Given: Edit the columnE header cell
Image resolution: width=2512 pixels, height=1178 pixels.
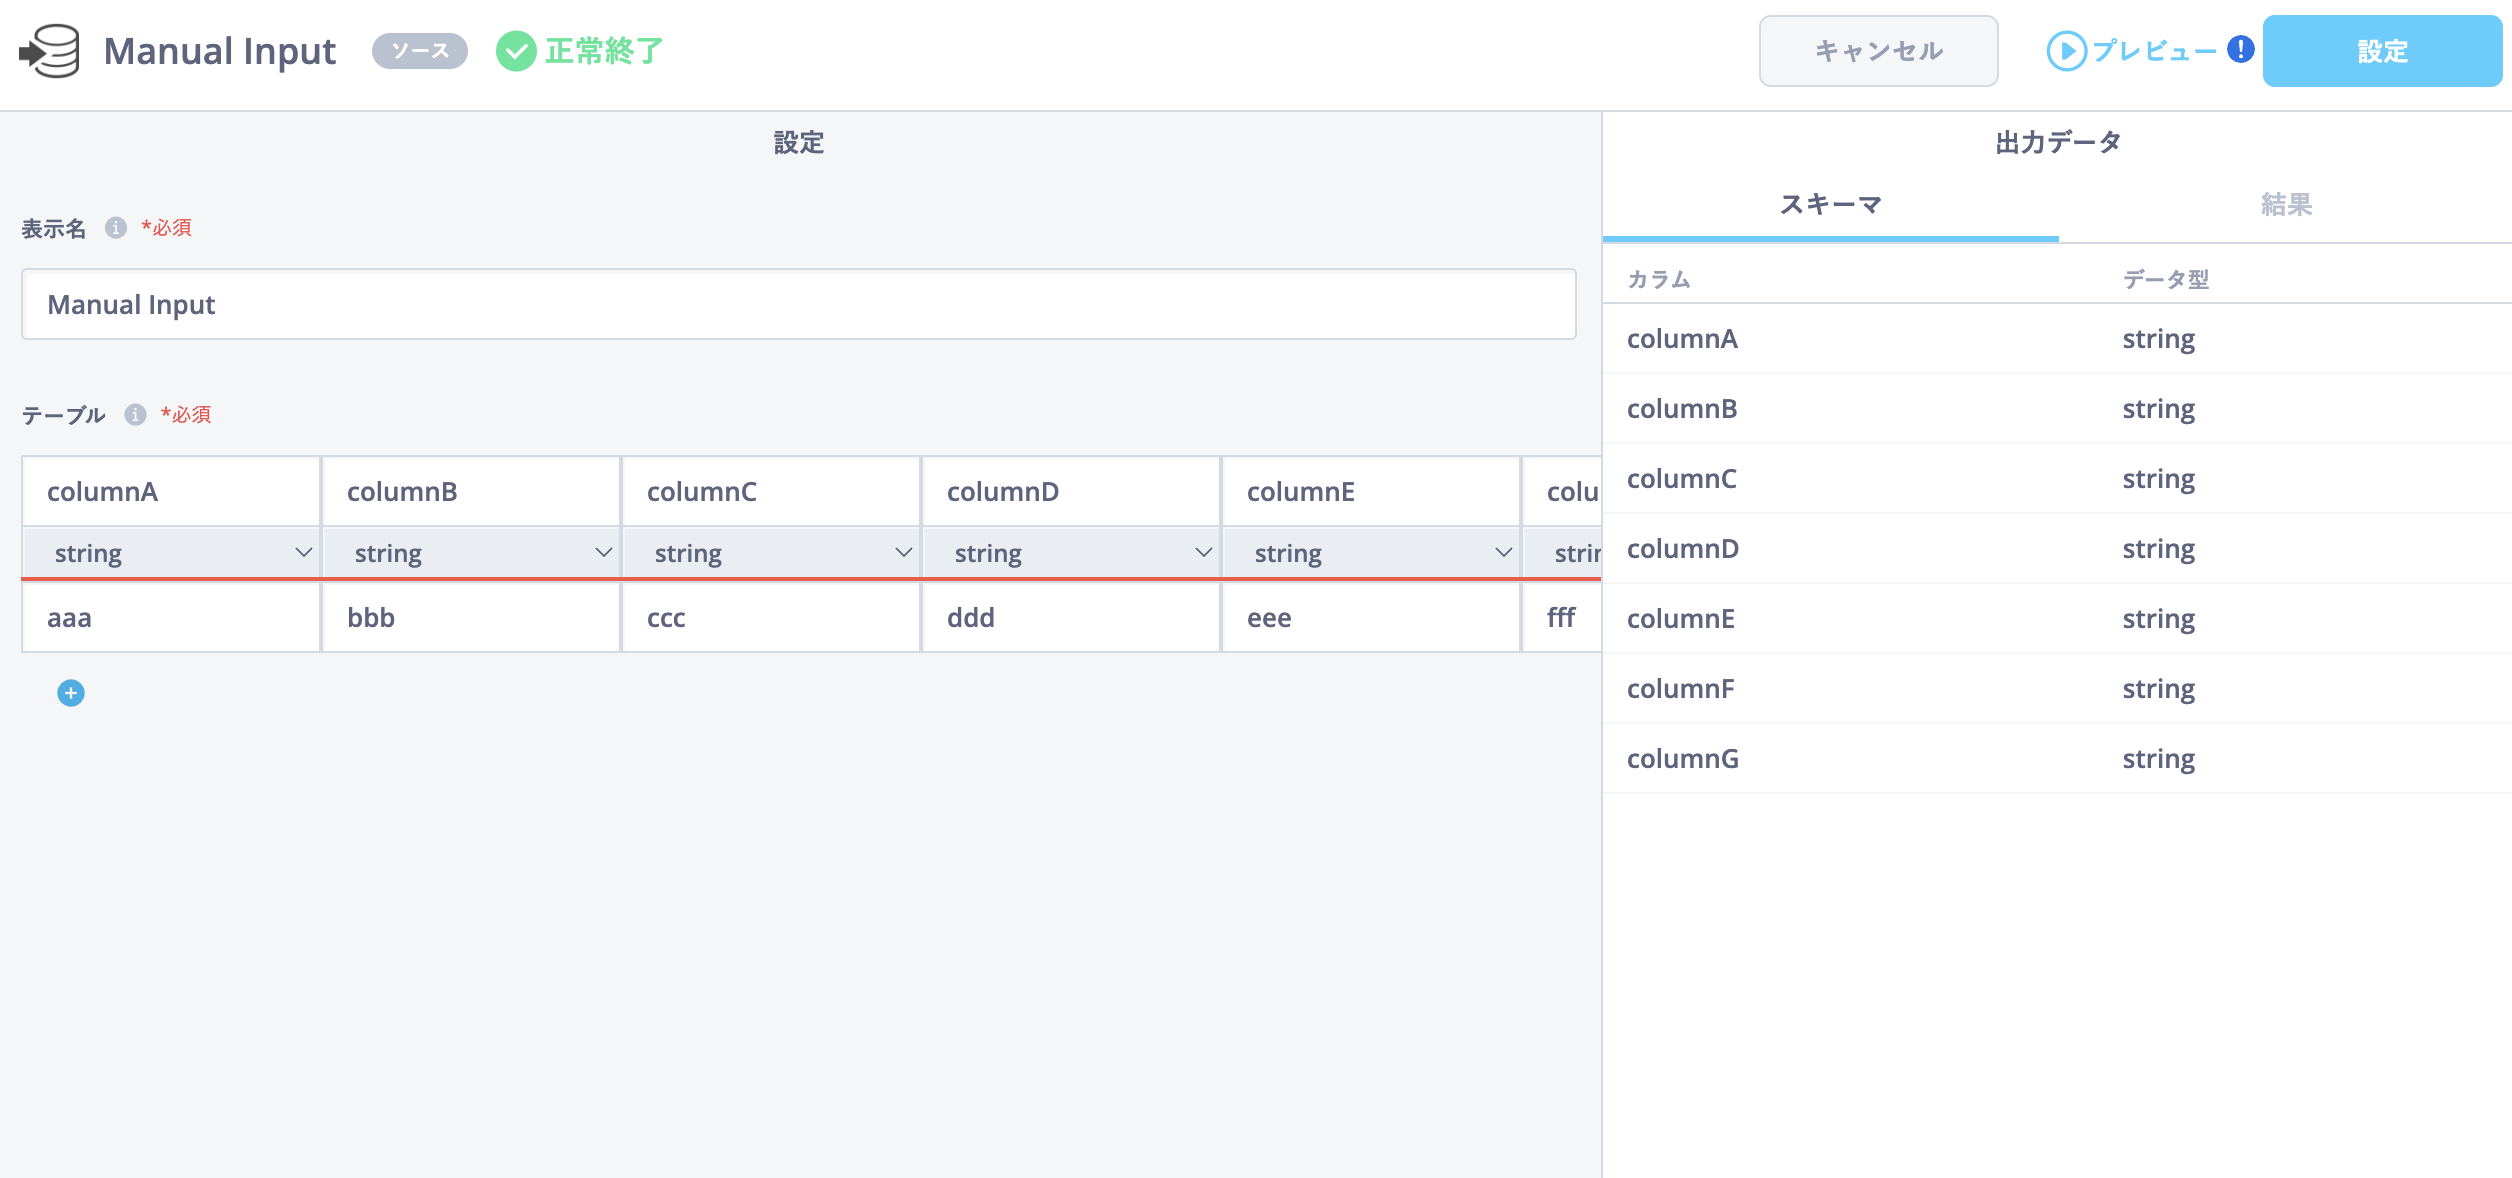Looking at the screenshot, I should point(1371,492).
